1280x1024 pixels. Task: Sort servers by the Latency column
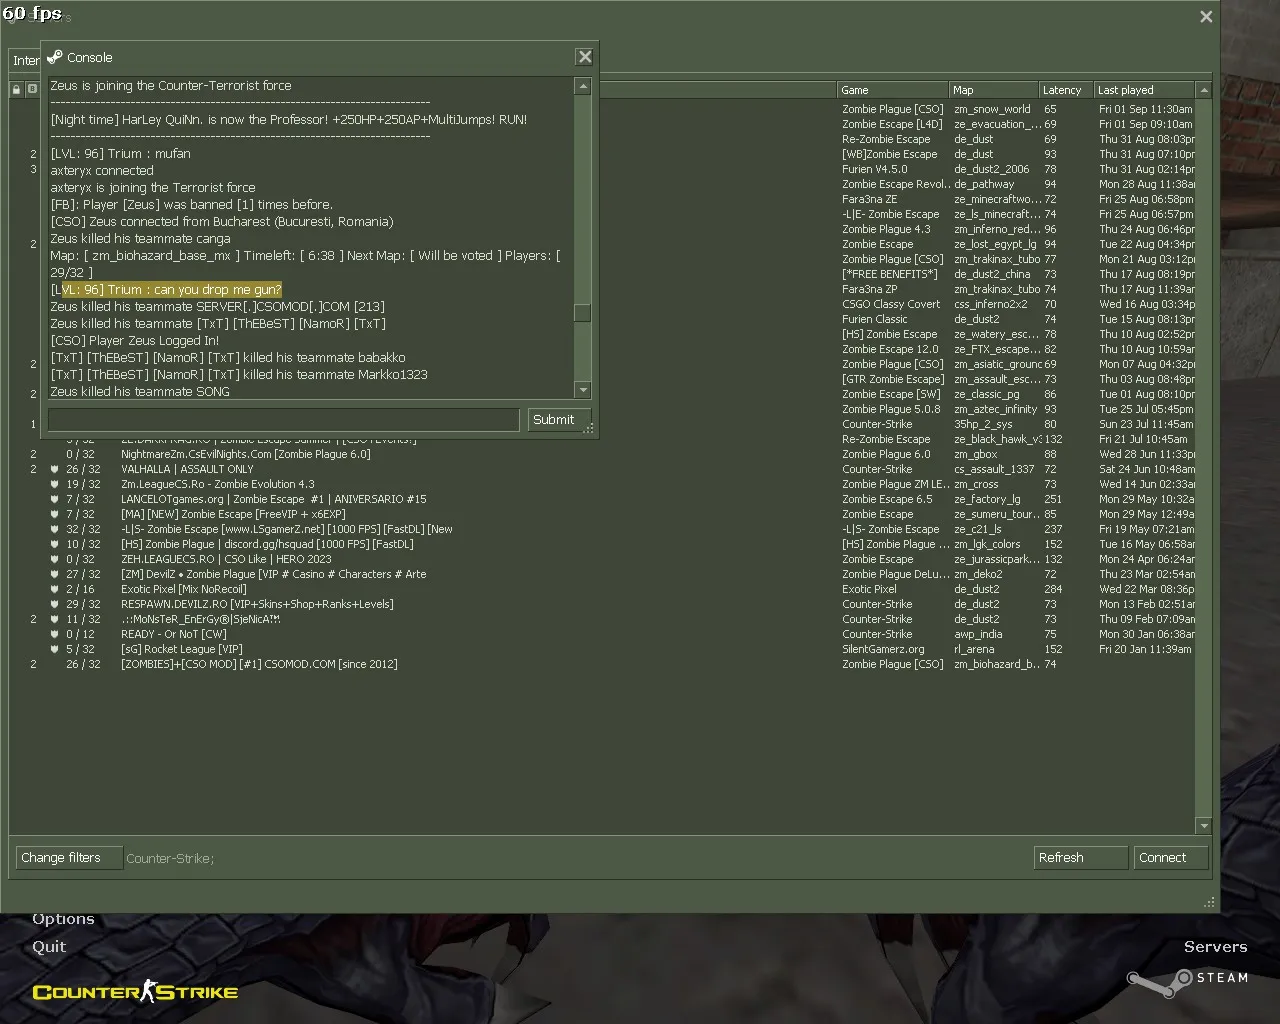click(1065, 90)
